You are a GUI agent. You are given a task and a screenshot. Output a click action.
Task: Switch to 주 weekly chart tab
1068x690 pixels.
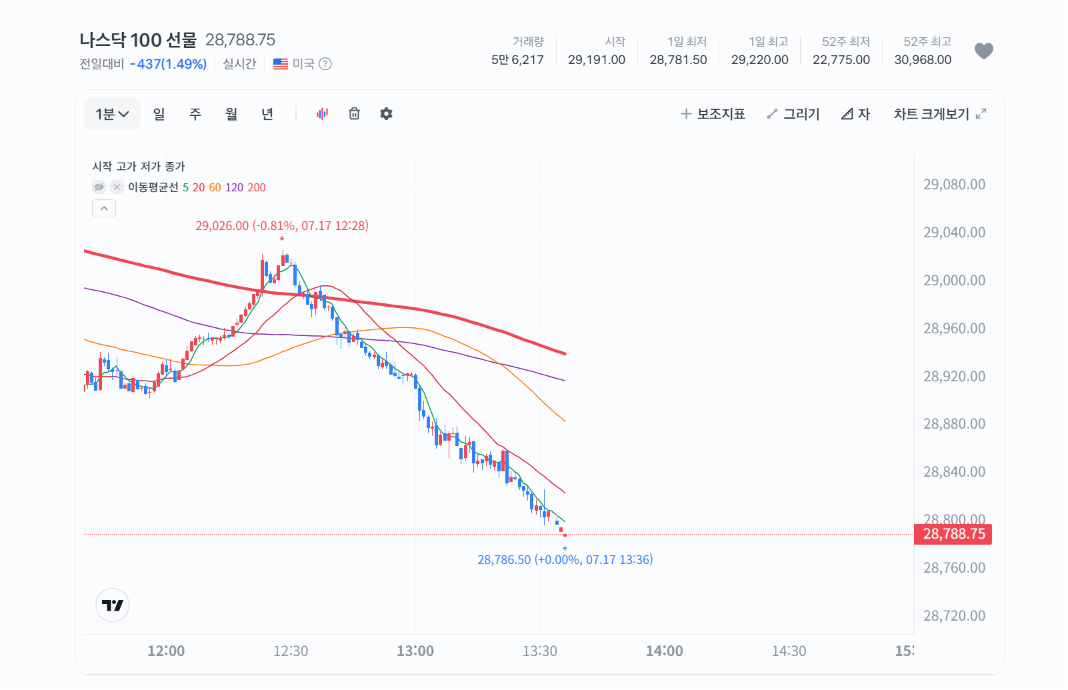195,114
